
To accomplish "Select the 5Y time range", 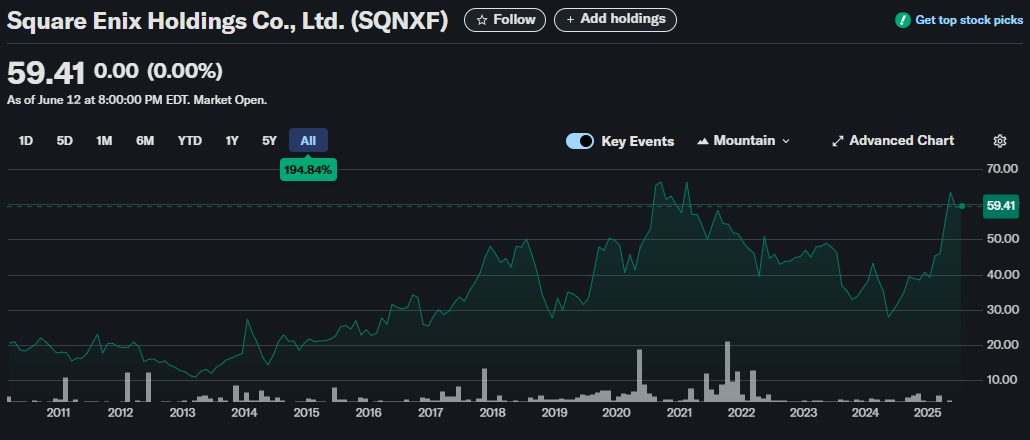I will click(269, 141).
